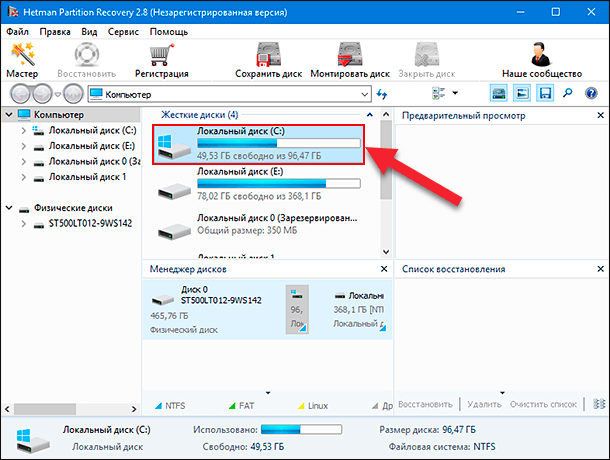610x460 pixels.
Task: Click tree horizontal scrollbar right arrow
Action: pos(134,409)
